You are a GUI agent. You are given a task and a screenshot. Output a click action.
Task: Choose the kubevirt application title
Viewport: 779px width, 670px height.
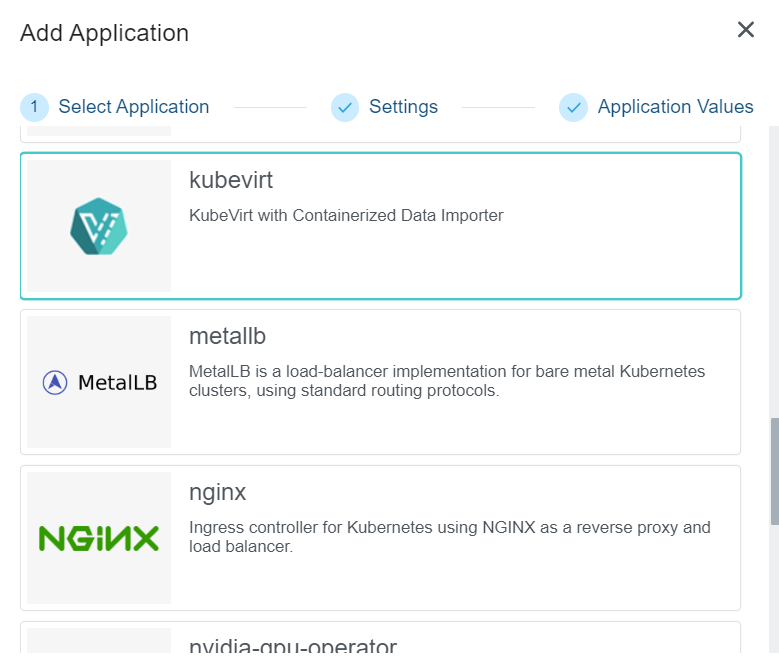coord(231,180)
